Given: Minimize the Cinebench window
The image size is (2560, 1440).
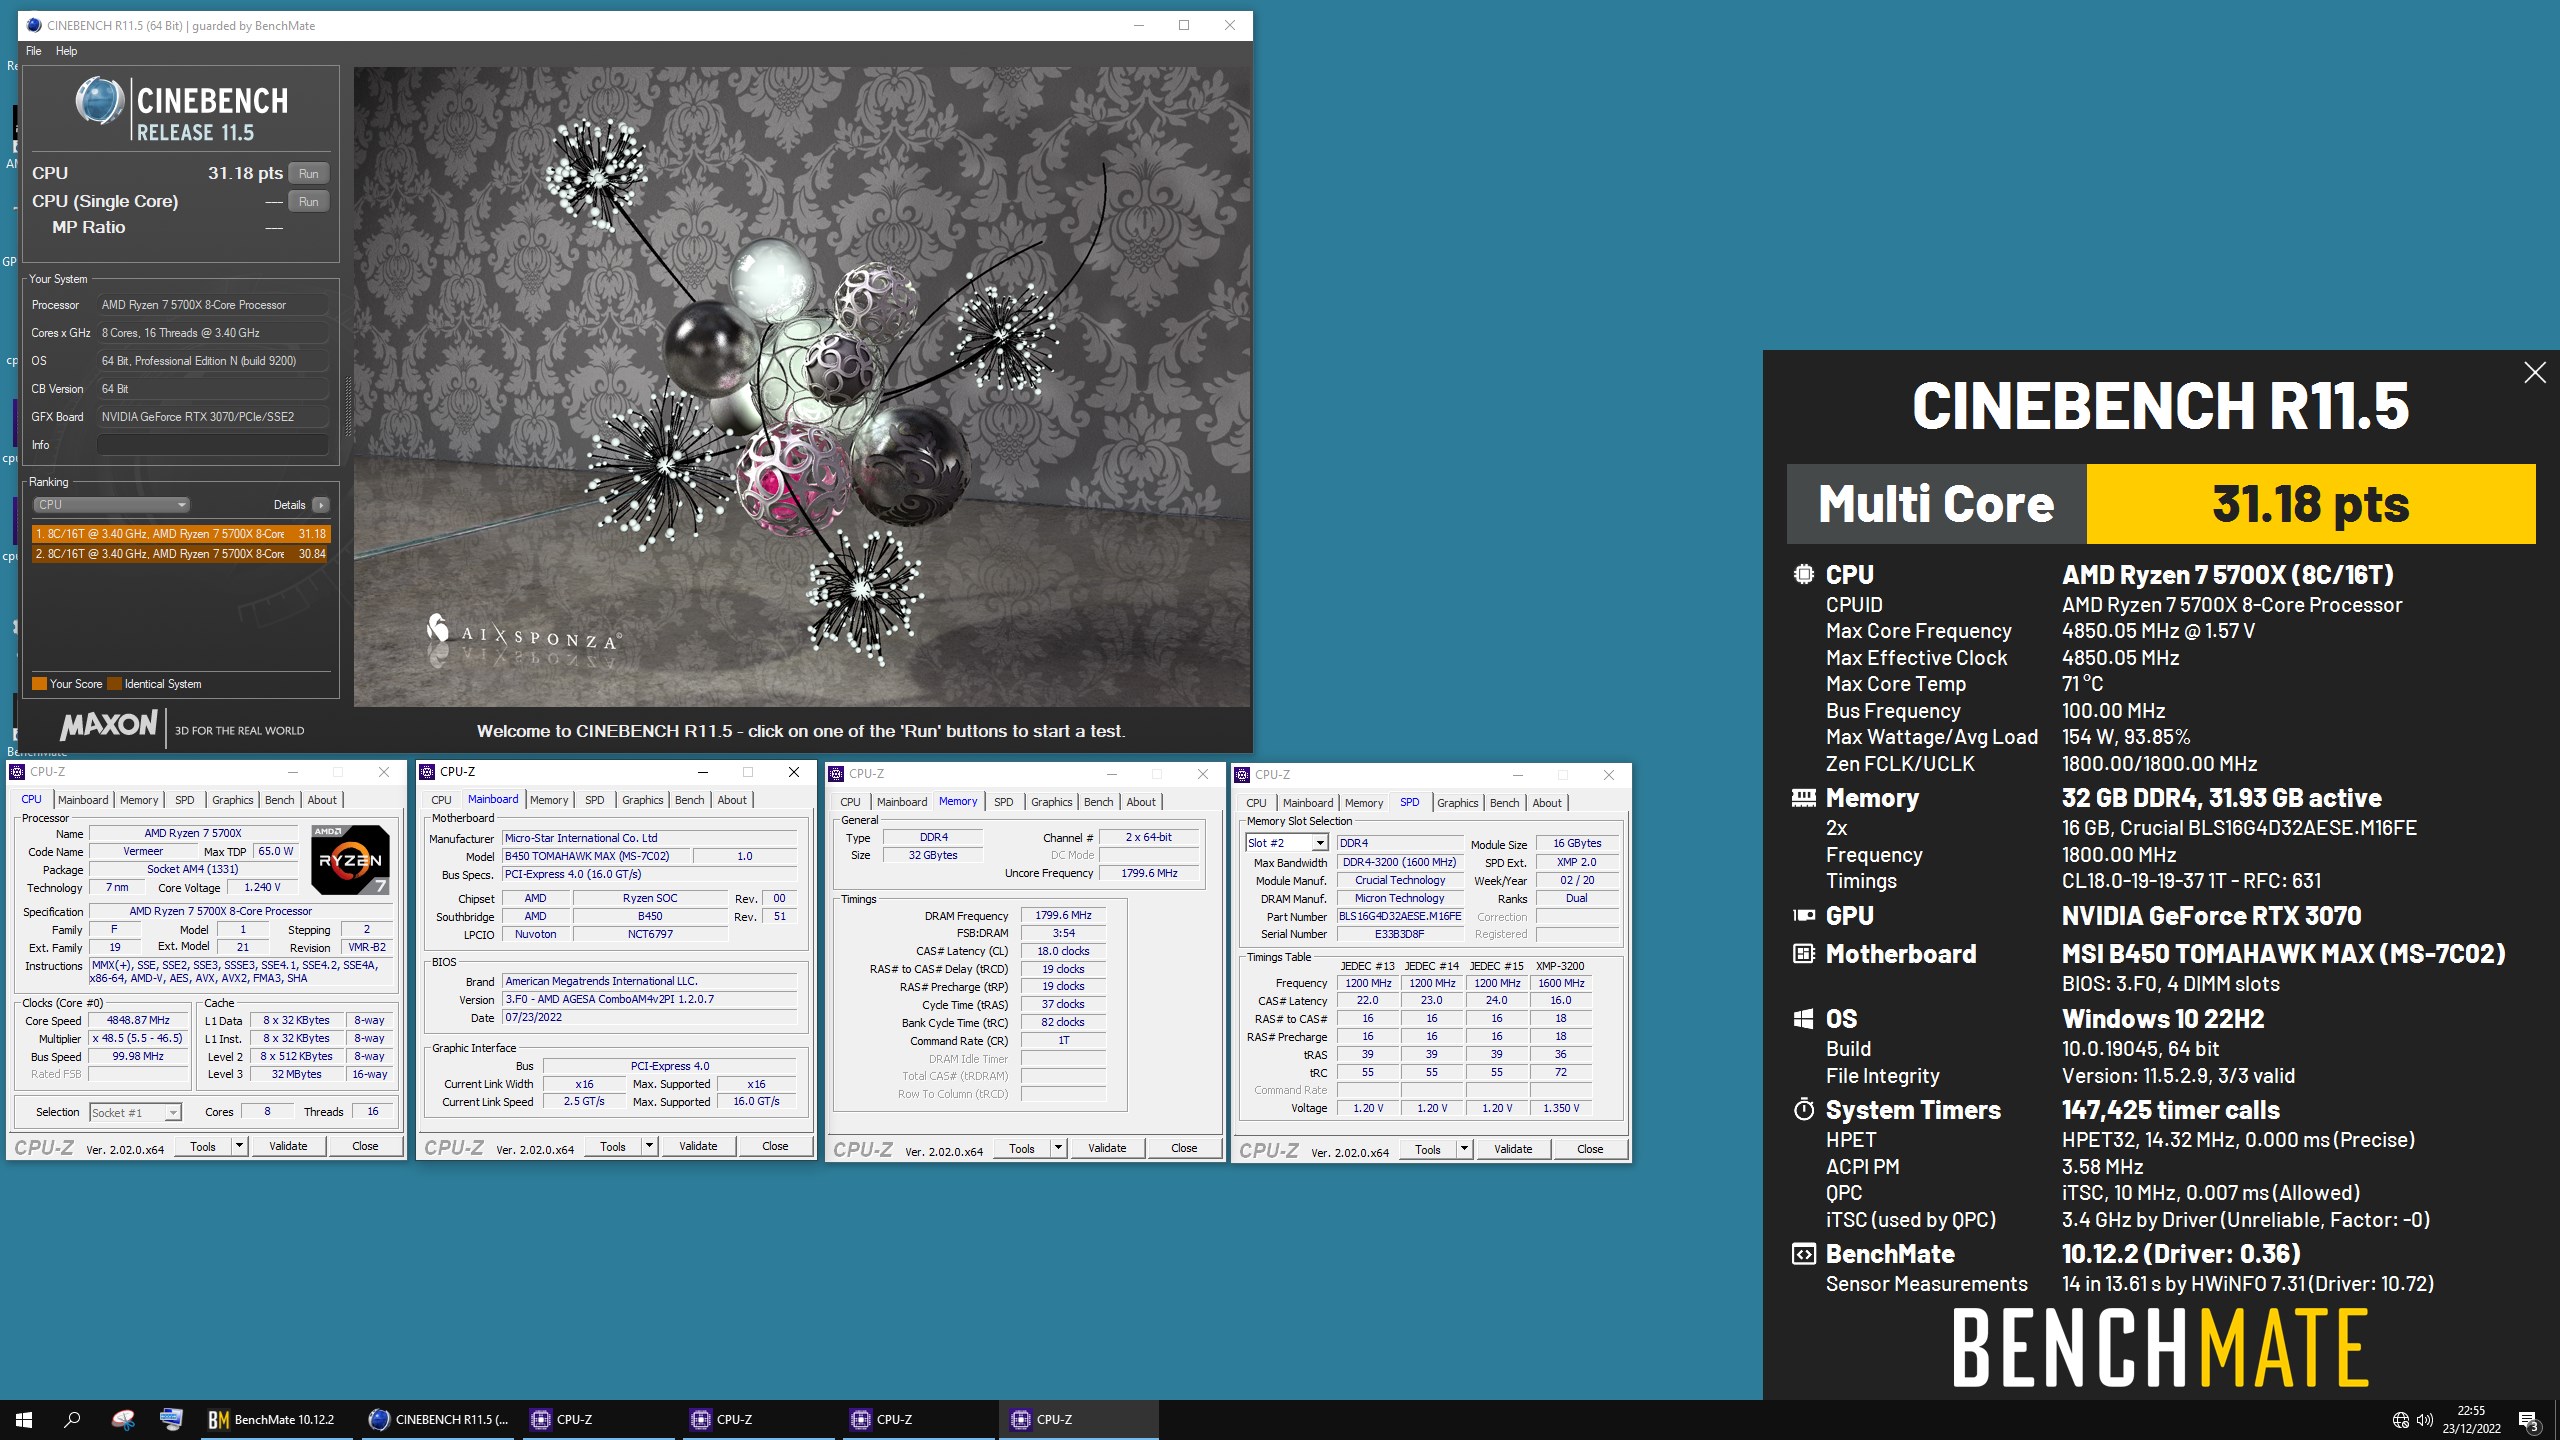Looking at the screenshot, I should click(x=1138, y=26).
